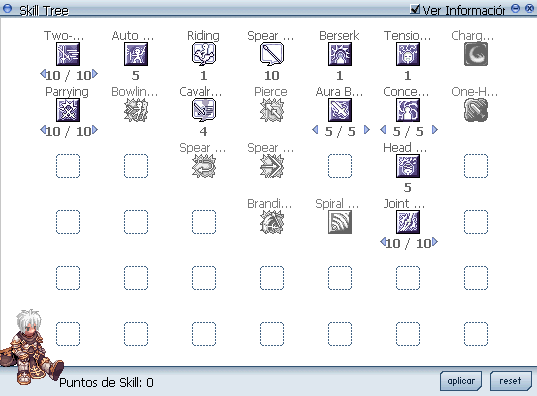Click the Parrying skill icon
The image size is (537, 396).
click(68, 110)
